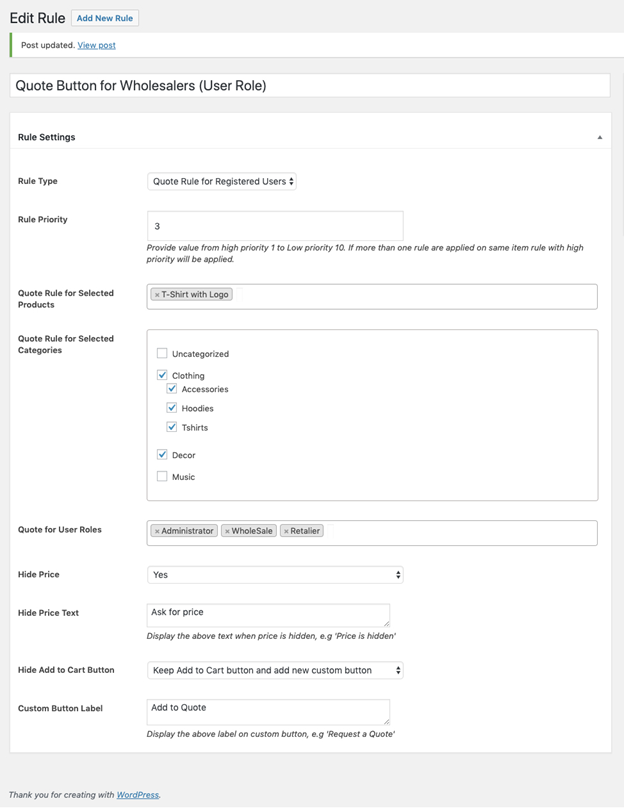Viewport: 624px width, 808px height.
Task: Click into the Rule Priority field
Action: (x=275, y=226)
